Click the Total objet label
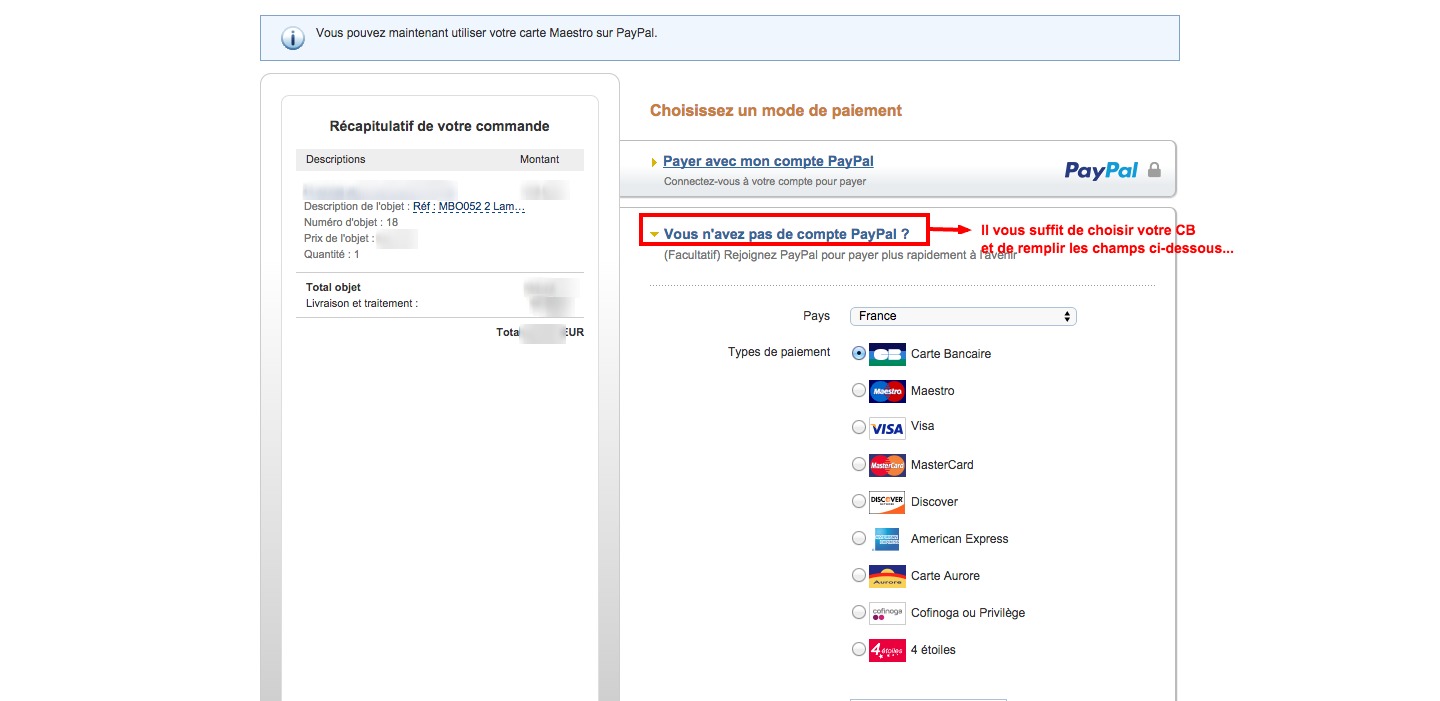This screenshot has width=1440, height=701. tap(333, 287)
